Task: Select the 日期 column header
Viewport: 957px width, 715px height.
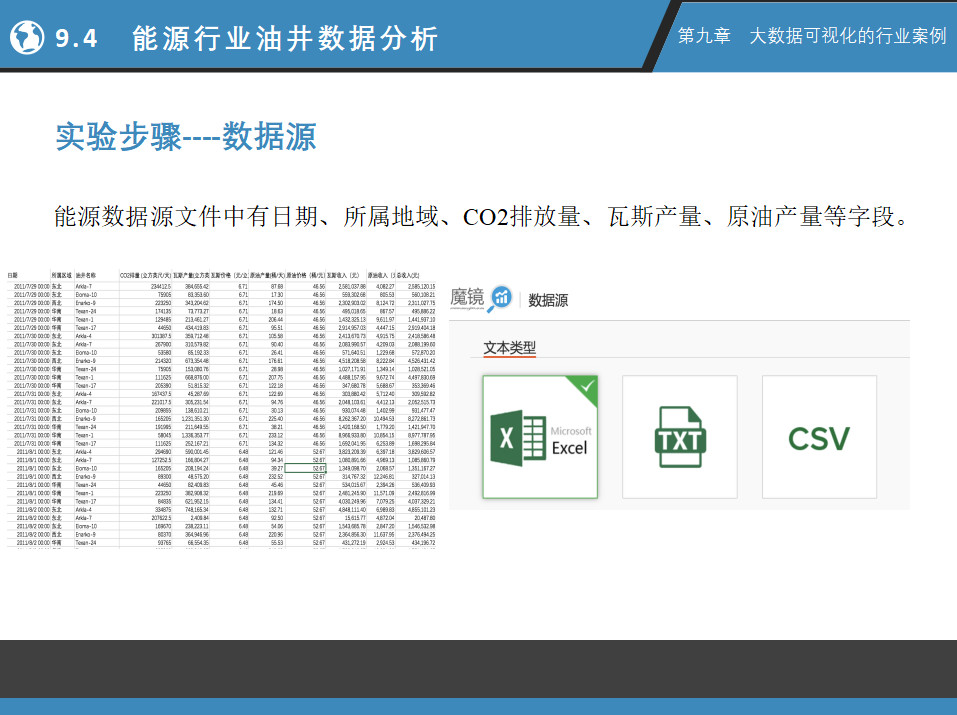Action: (x=14, y=274)
